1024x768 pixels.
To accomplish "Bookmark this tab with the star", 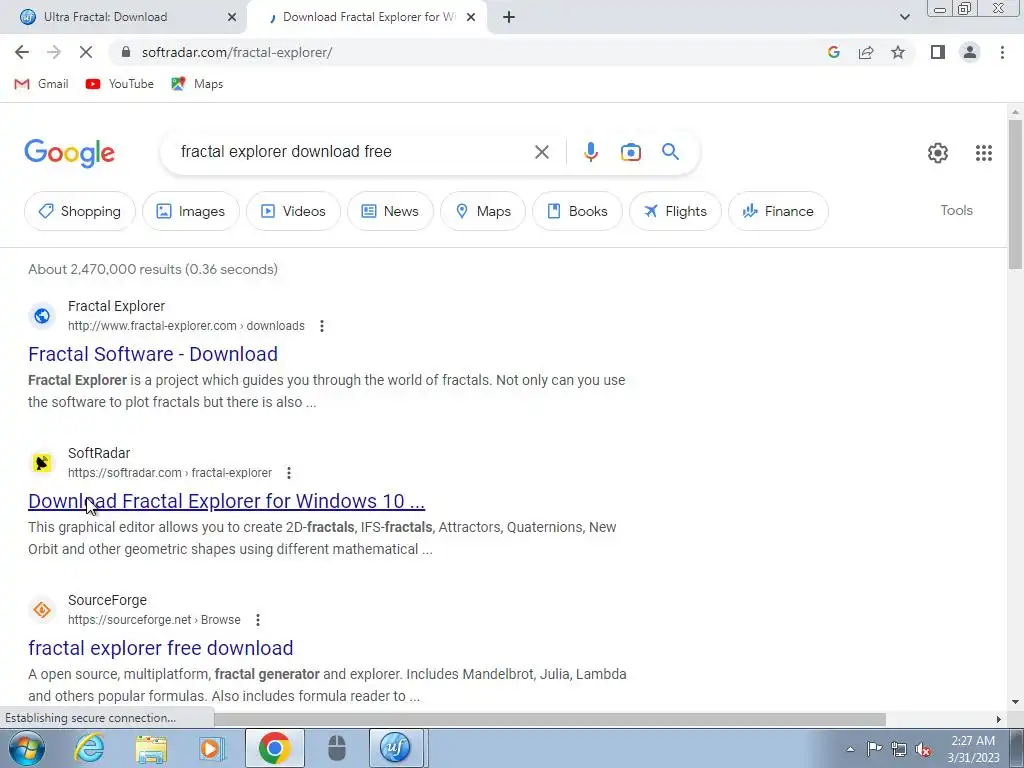I will (898, 52).
